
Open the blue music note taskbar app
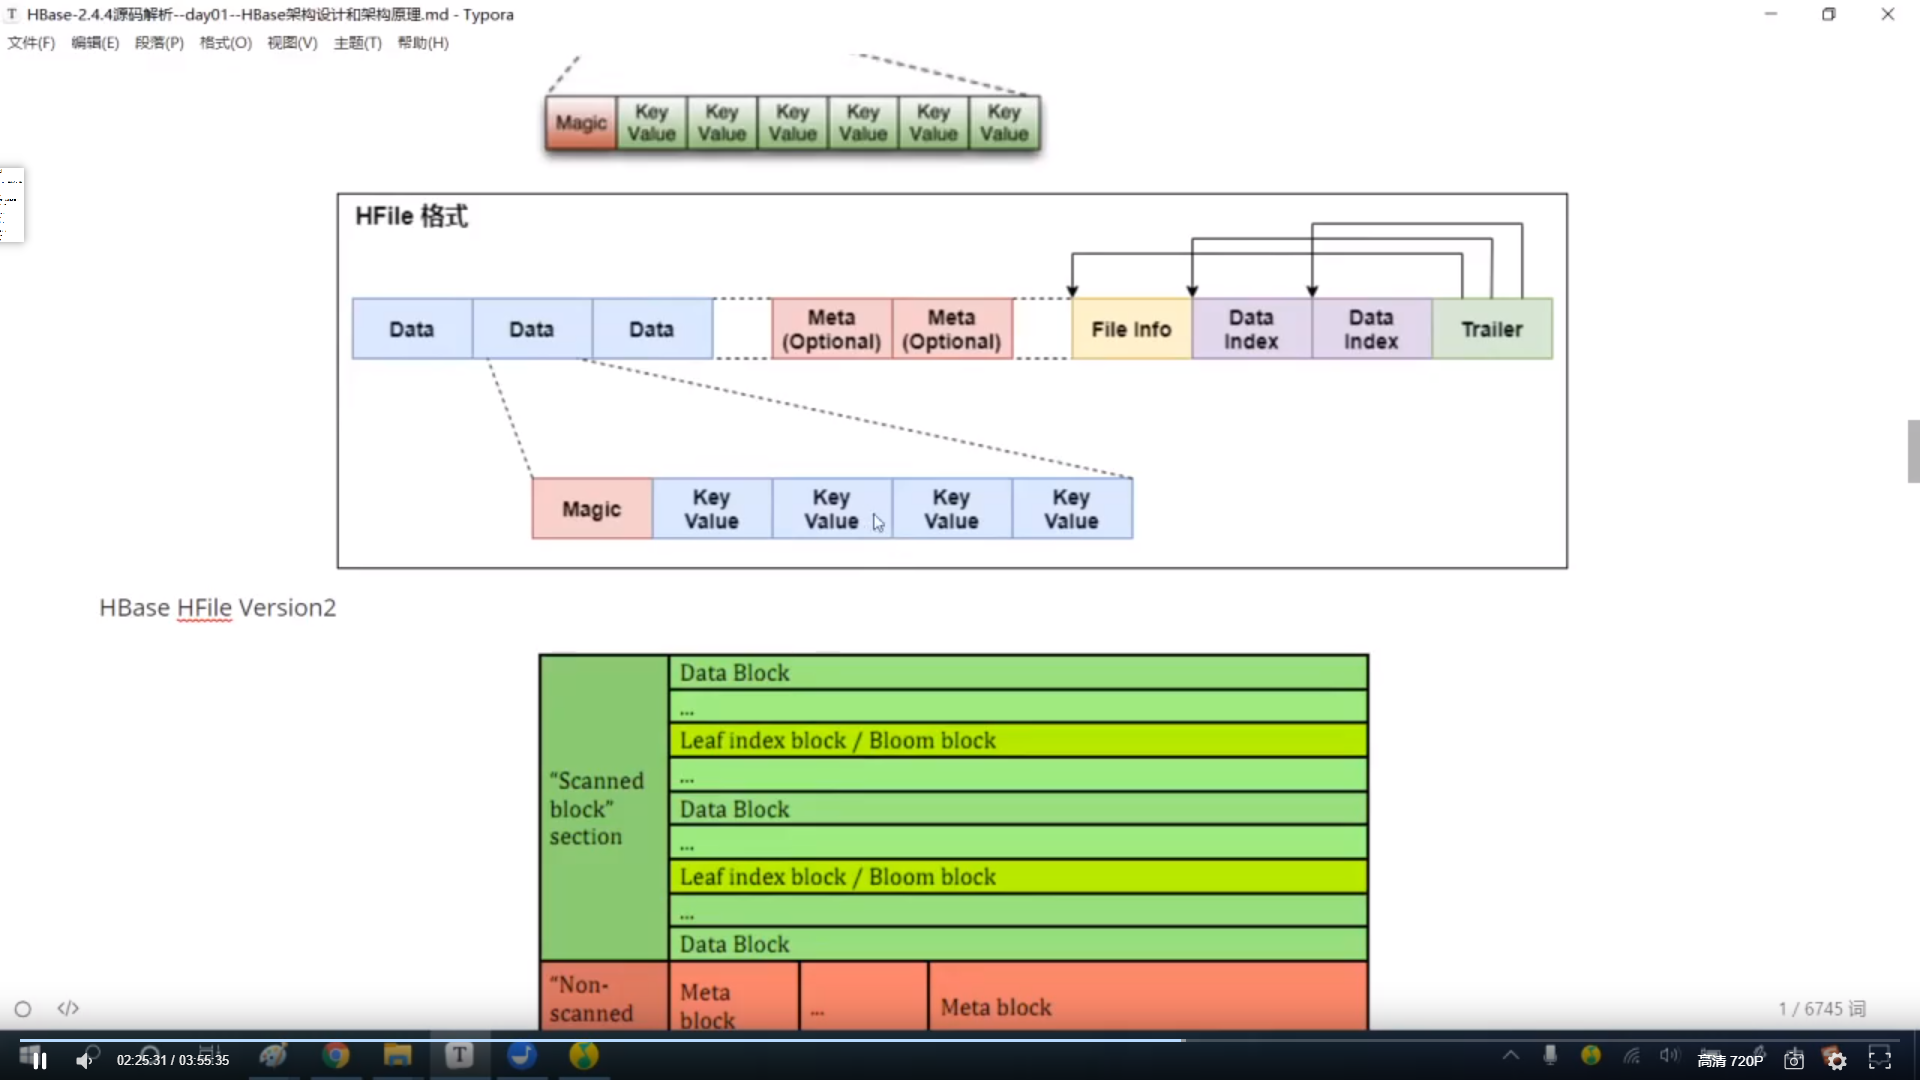click(522, 1056)
